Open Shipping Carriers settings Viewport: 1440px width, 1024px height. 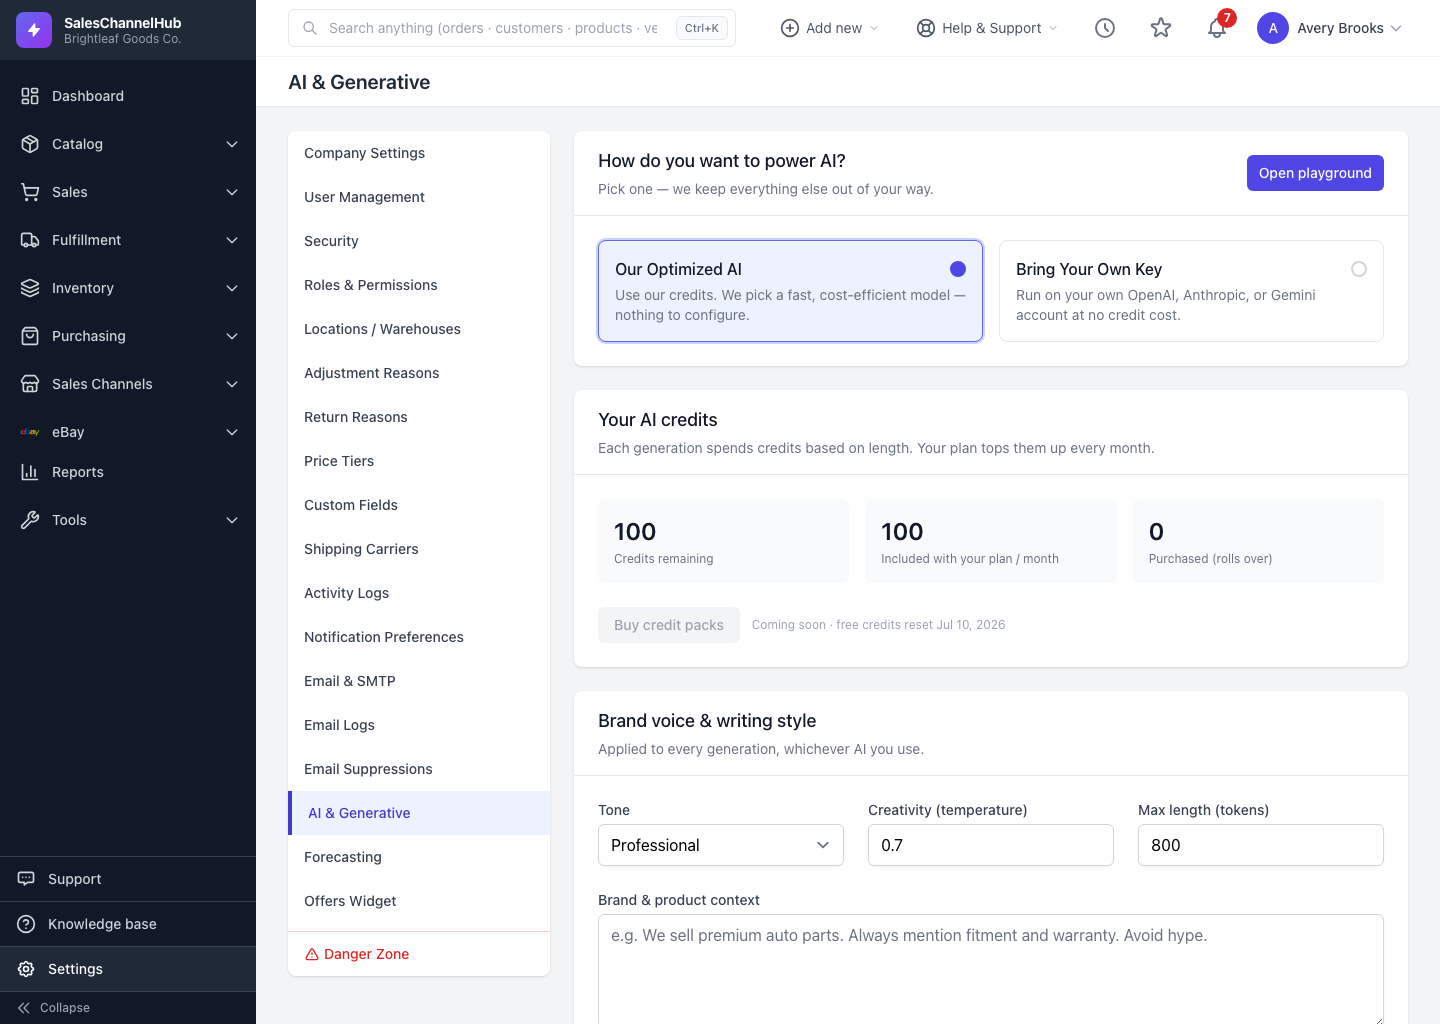(x=419, y=549)
